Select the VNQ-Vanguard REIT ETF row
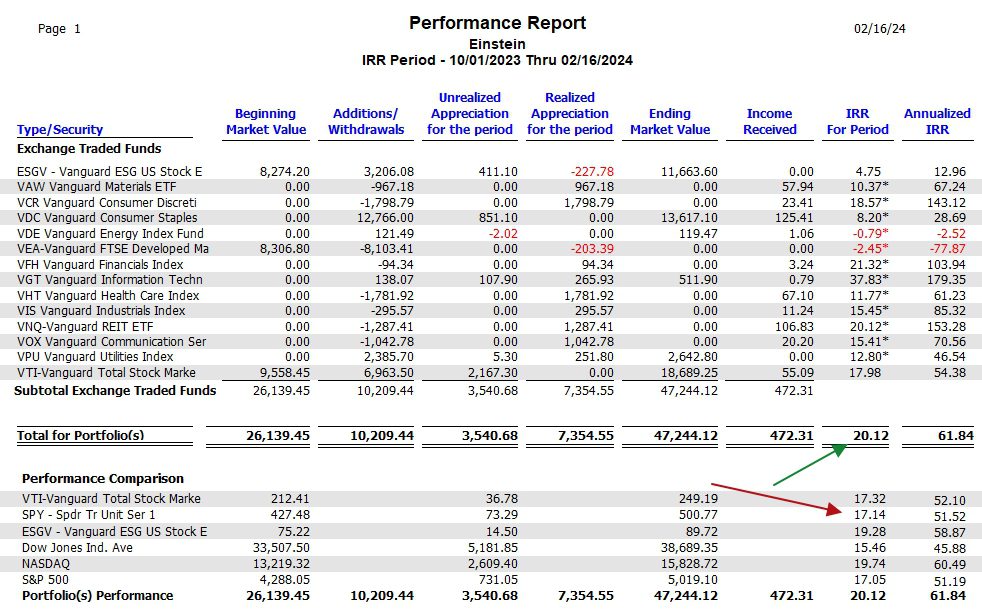The width and height of the screenshot is (982, 610). (x=491, y=326)
